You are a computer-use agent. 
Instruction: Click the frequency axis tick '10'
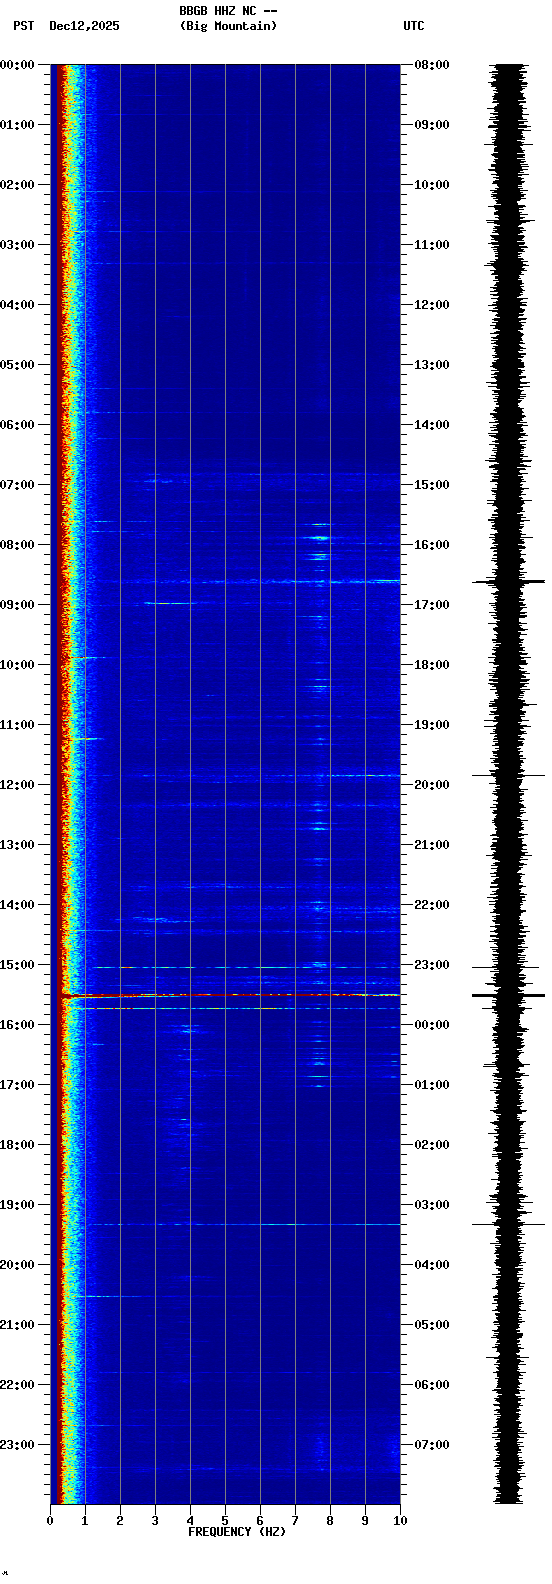coord(400,1521)
